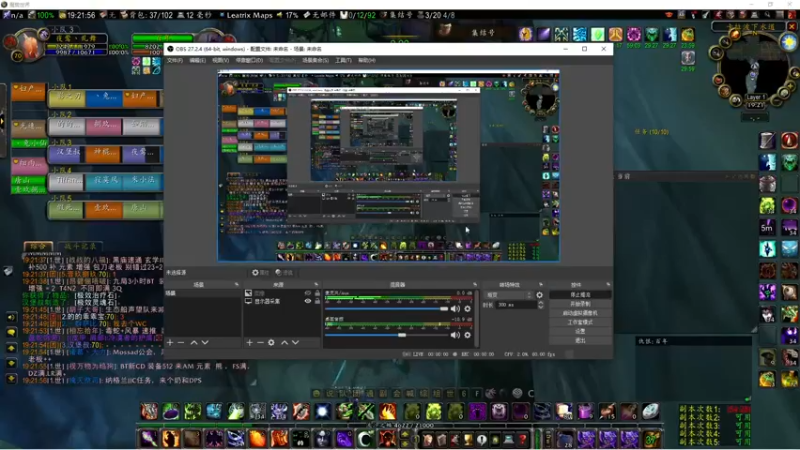
Task: Click the 5m timer icon on right bar
Action: (x=767, y=228)
